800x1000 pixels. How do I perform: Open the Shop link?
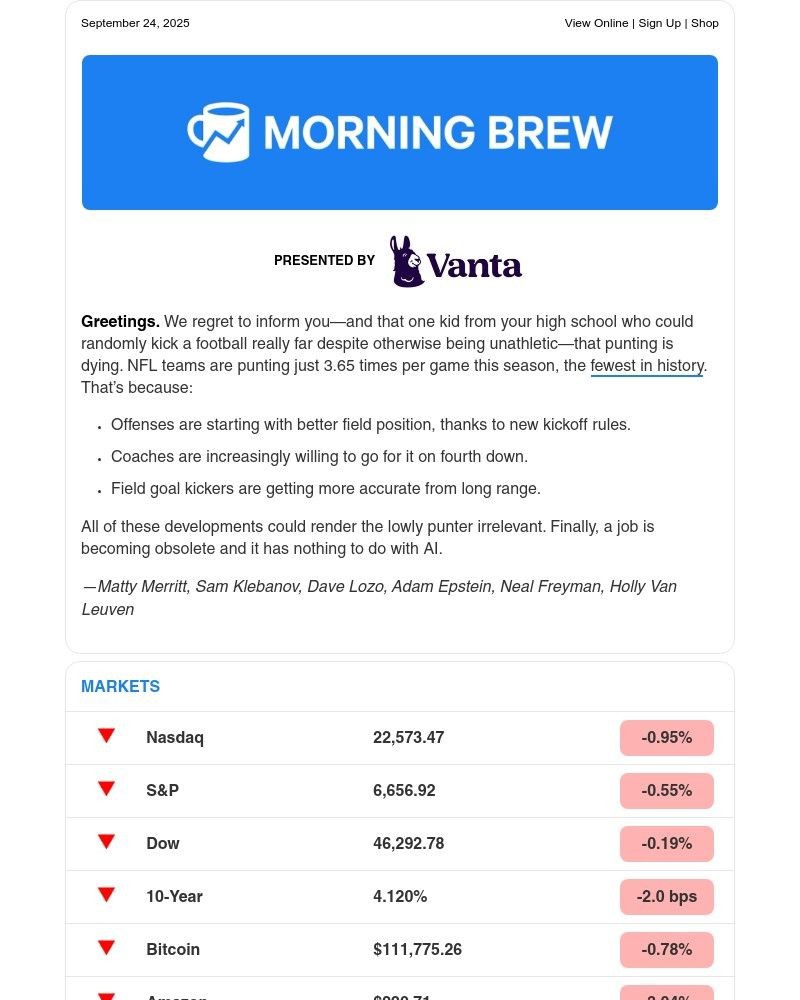(x=705, y=23)
